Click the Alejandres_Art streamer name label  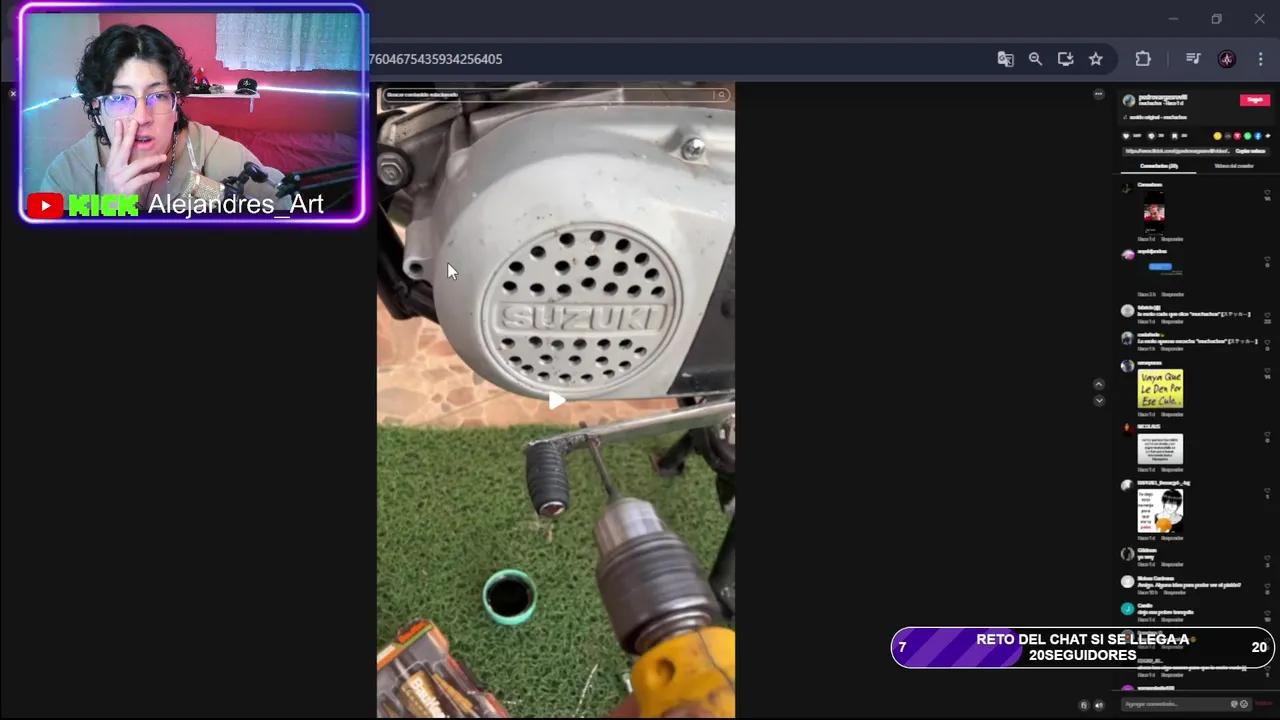coord(236,205)
